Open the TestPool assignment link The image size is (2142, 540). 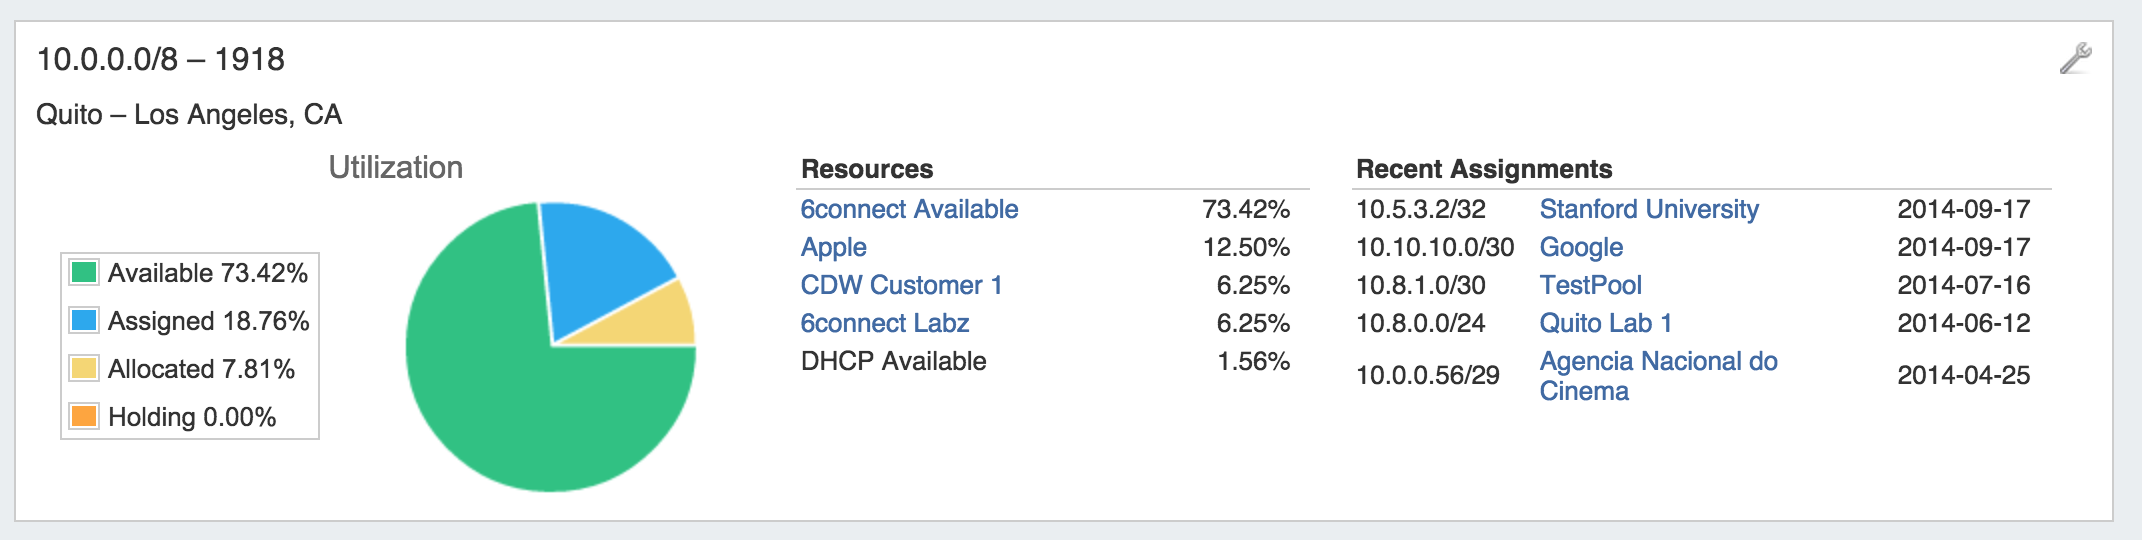[x=1590, y=285]
